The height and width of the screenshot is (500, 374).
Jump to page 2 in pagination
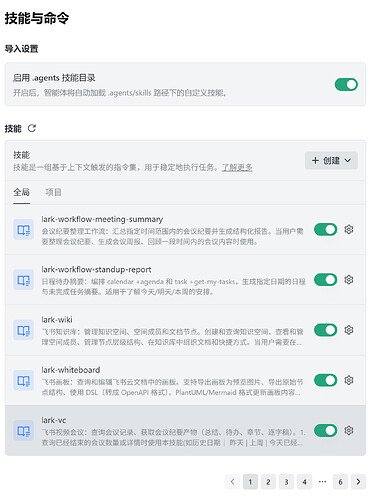pos(268,482)
